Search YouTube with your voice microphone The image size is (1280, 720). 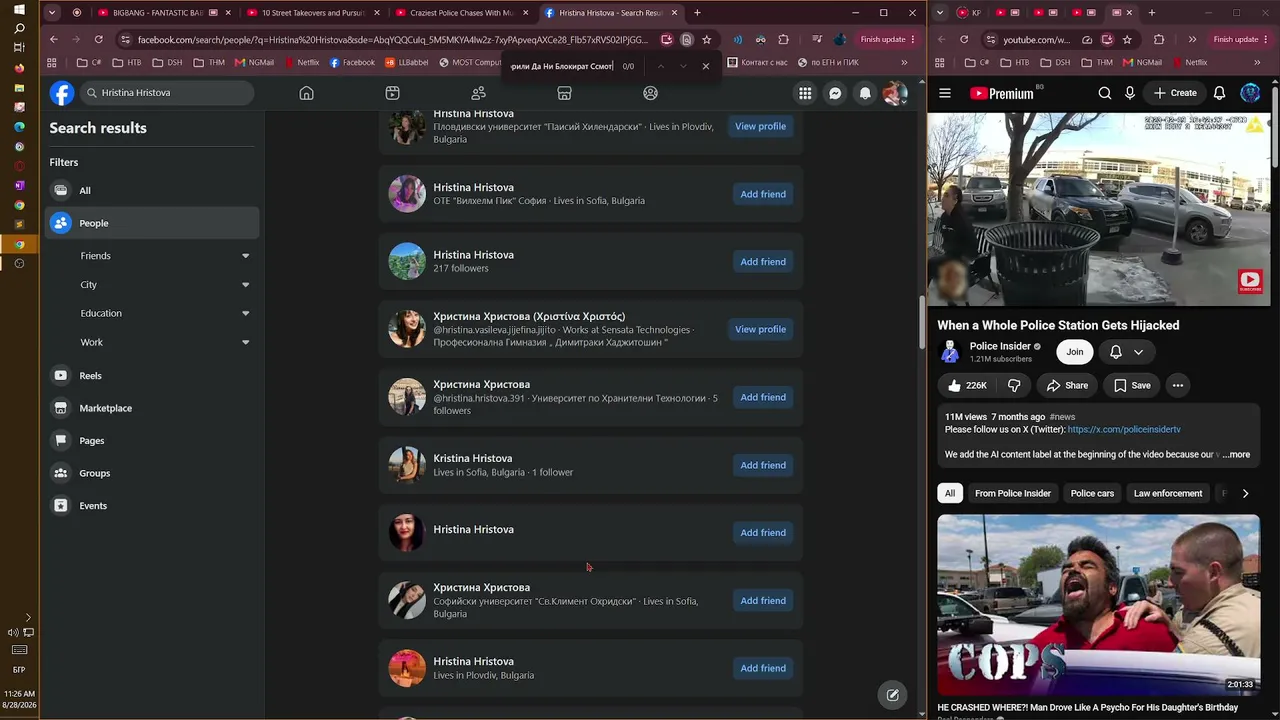(1130, 93)
